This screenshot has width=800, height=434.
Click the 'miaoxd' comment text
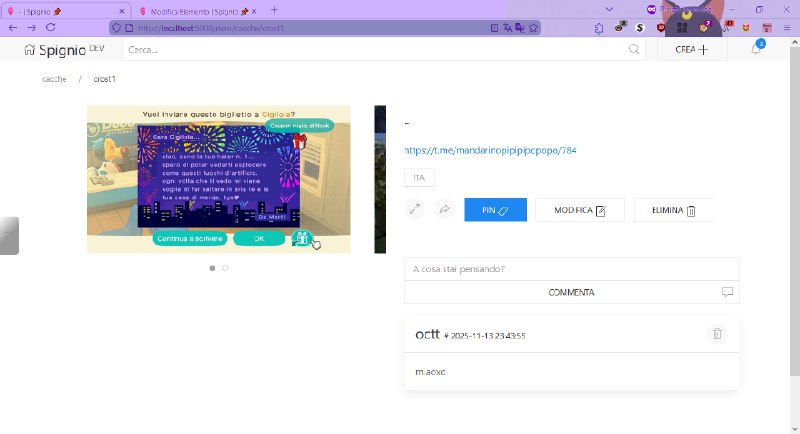430,372
